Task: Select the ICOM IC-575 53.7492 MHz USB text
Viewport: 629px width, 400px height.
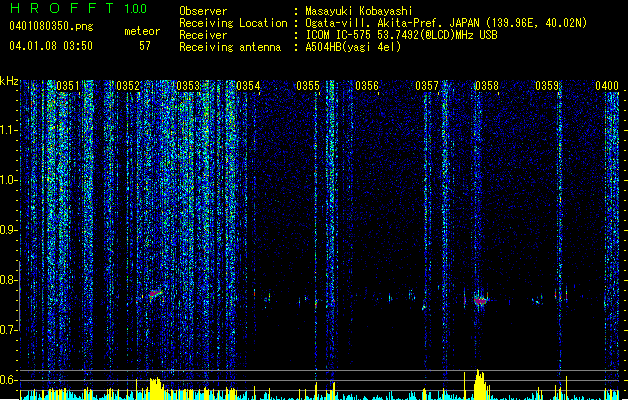Action: pos(401,35)
